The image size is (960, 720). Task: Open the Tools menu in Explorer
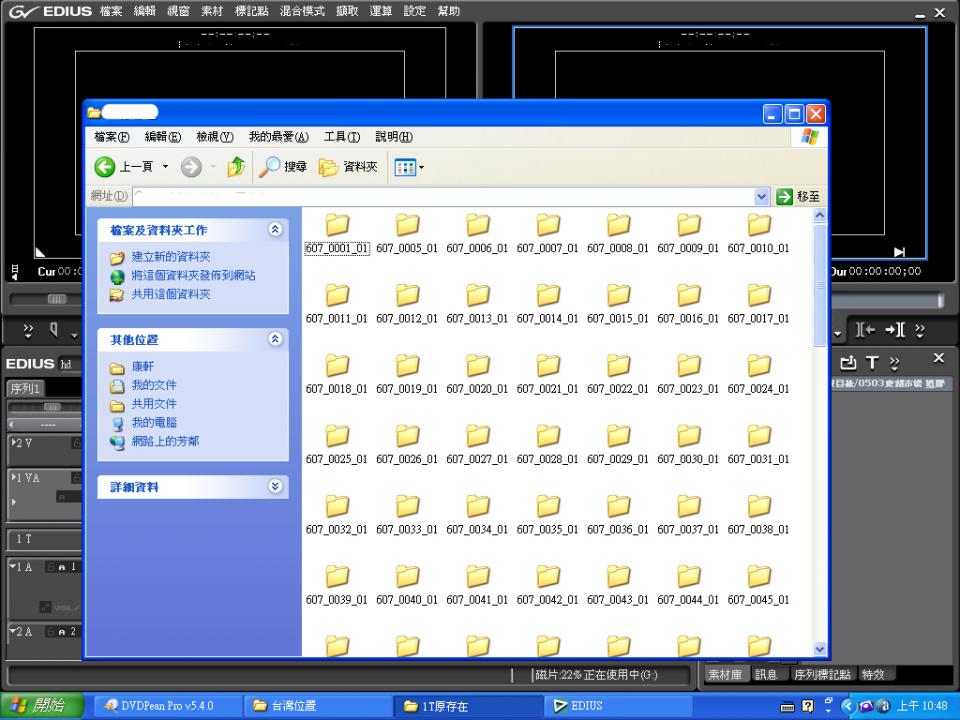[x=341, y=137]
